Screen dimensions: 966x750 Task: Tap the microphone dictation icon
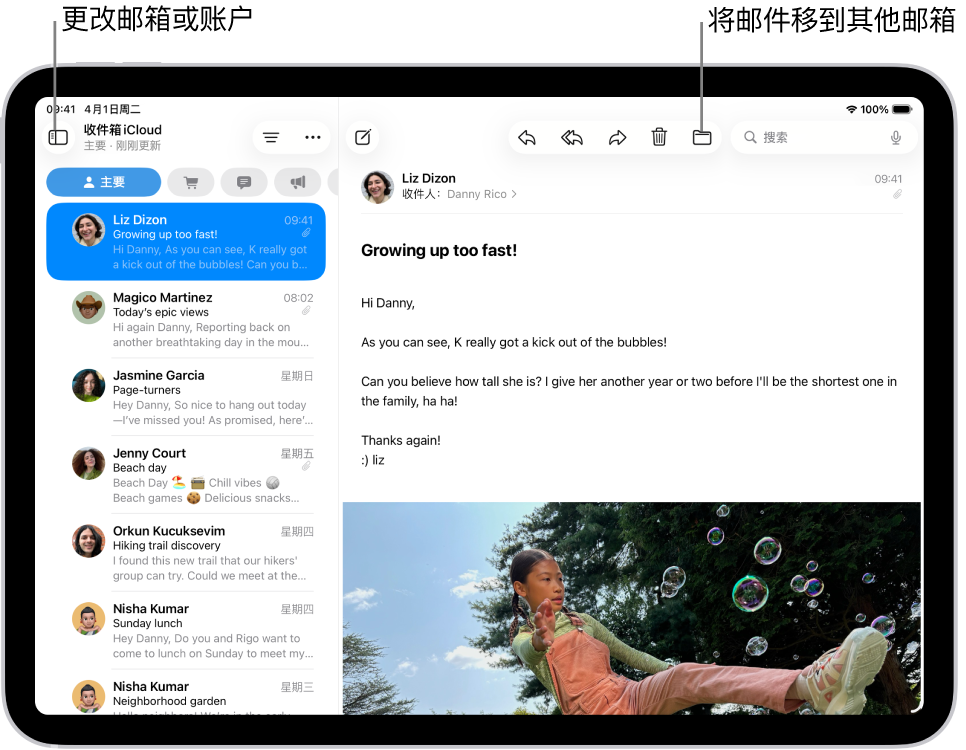(896, 137)
